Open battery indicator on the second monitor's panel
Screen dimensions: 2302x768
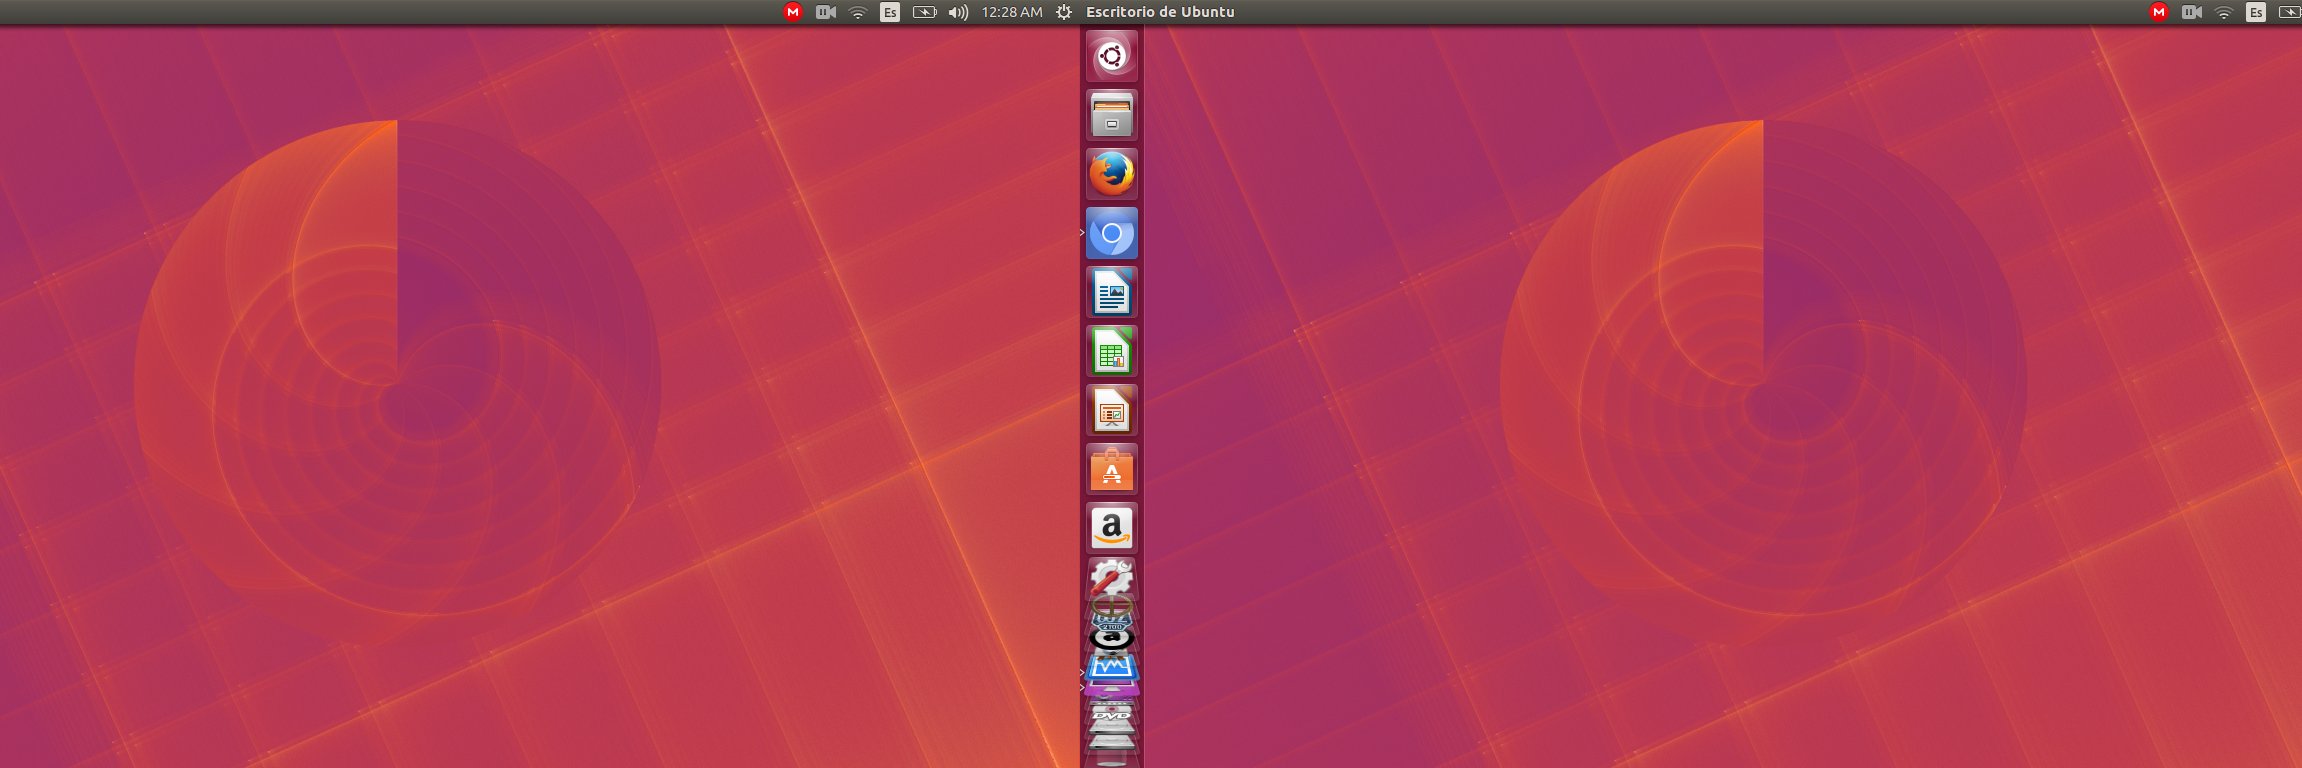pos(2290,12)
